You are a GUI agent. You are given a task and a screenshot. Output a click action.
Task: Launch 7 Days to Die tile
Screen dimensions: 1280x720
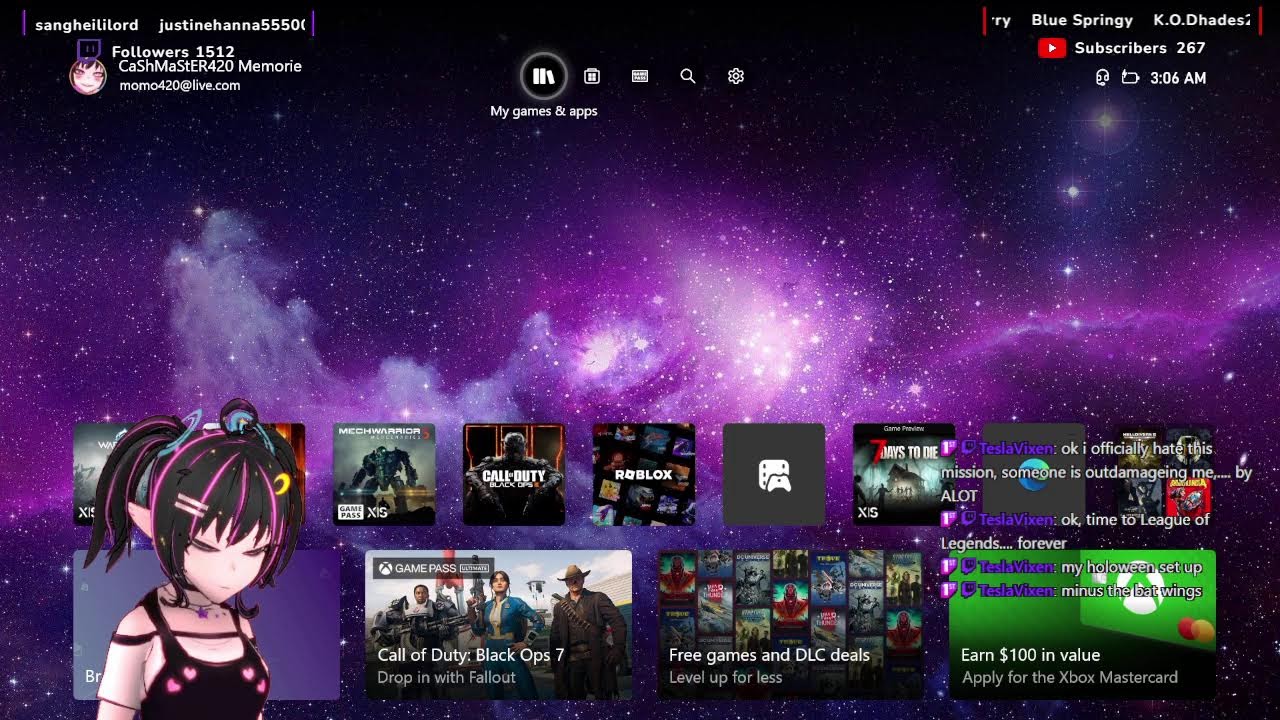coord(904,475)
